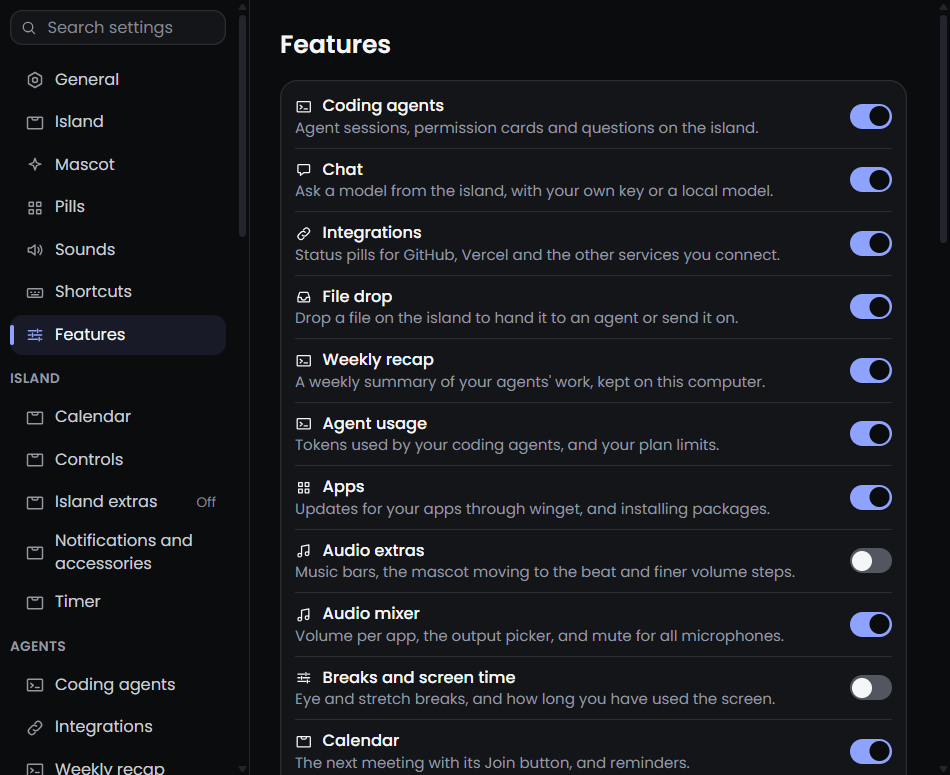Click the Mascot sparkle icon
The height and width of the screenshot is (775, 950).
pos(35,165)
